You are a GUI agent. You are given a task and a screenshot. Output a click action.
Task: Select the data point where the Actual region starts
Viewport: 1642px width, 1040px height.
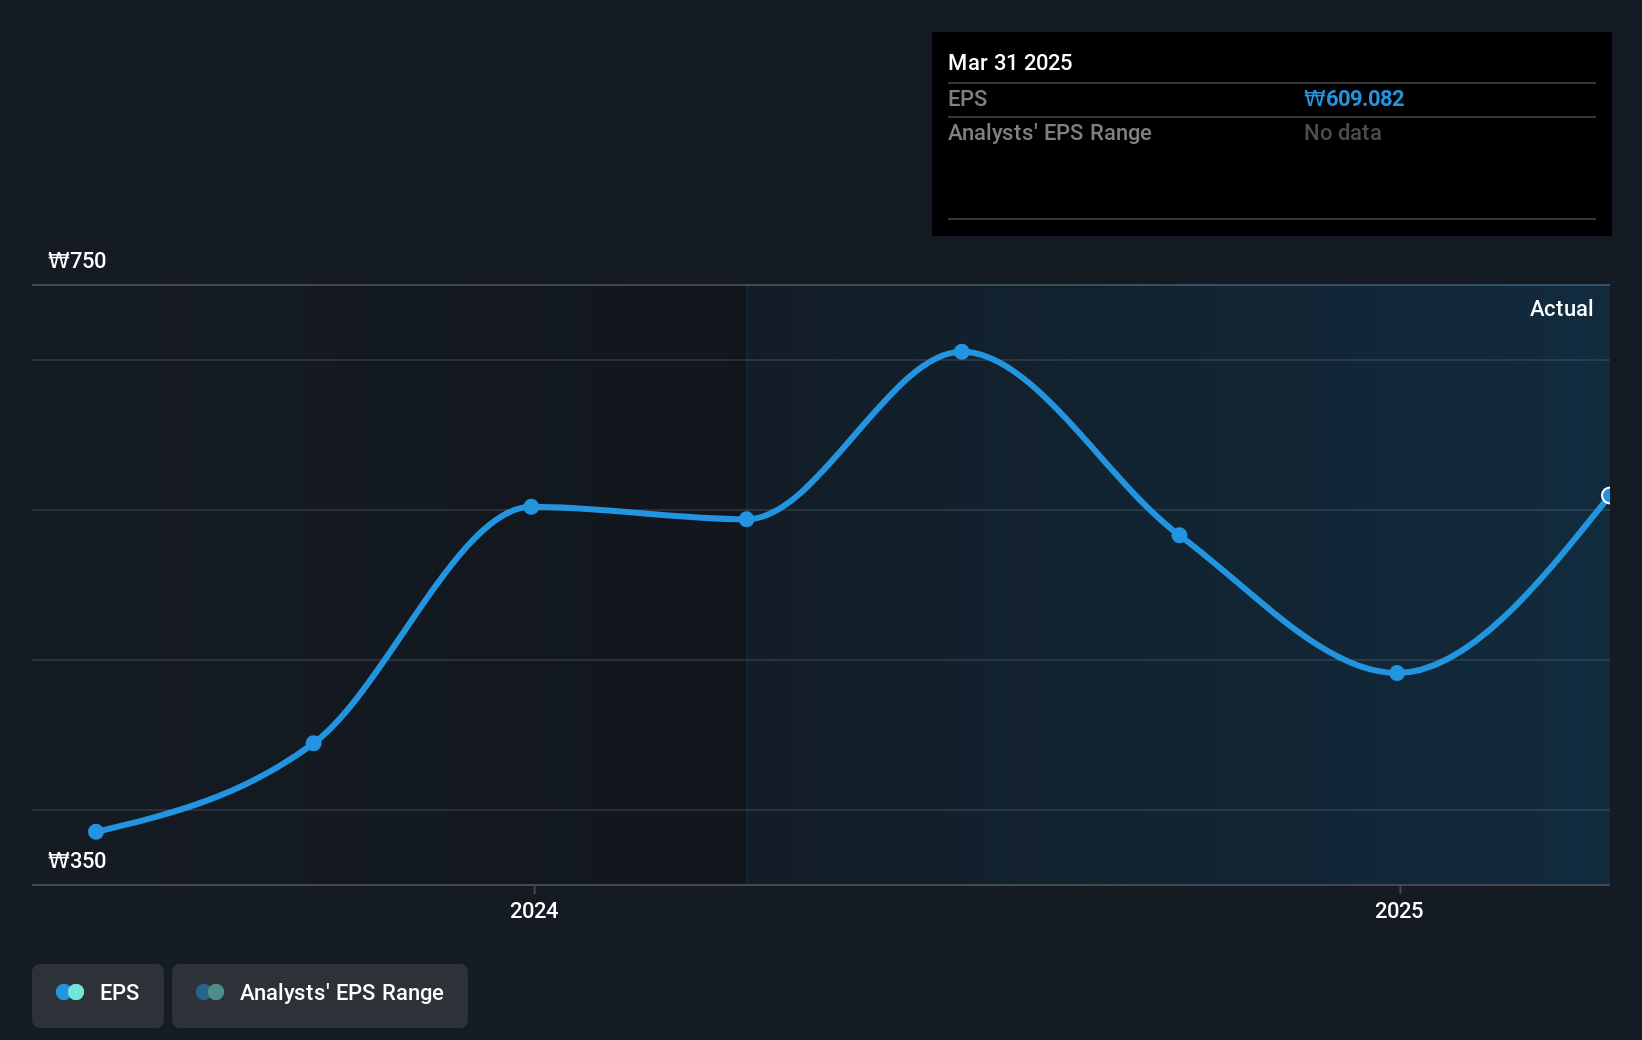pyautogui.click(x=747, y=519)
